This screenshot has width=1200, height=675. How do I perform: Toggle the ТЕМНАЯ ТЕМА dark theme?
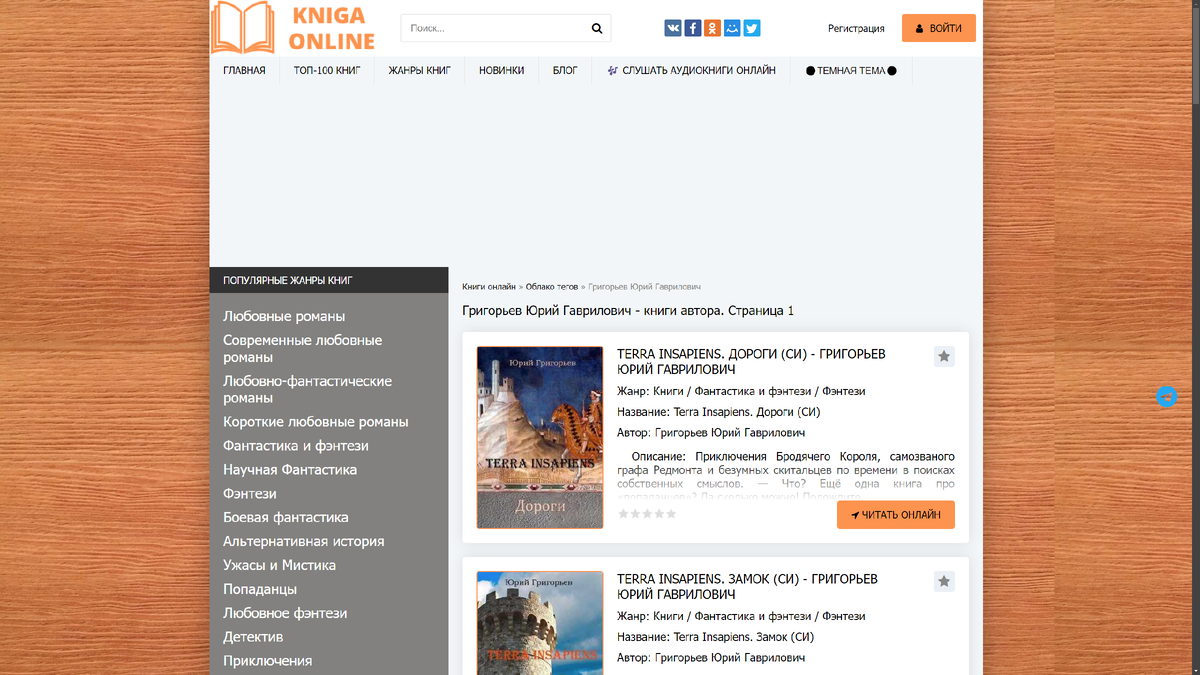(851, 71)
